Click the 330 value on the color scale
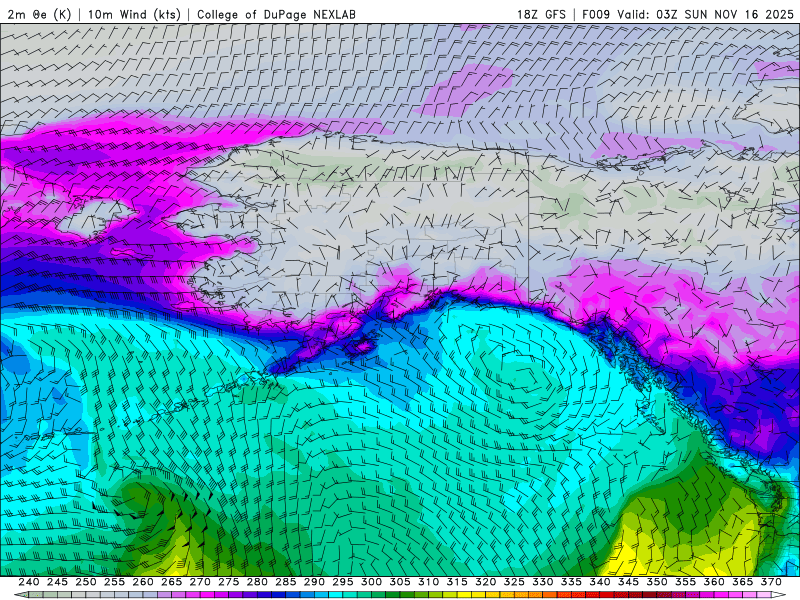800x600 pixels. (543, 582)
